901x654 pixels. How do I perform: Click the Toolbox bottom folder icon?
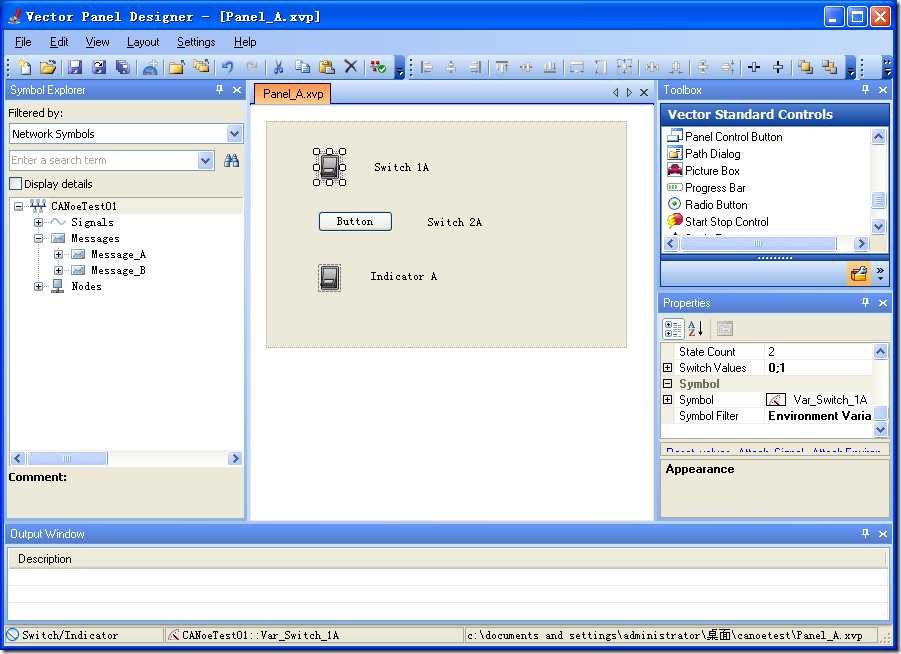point(858,274)
